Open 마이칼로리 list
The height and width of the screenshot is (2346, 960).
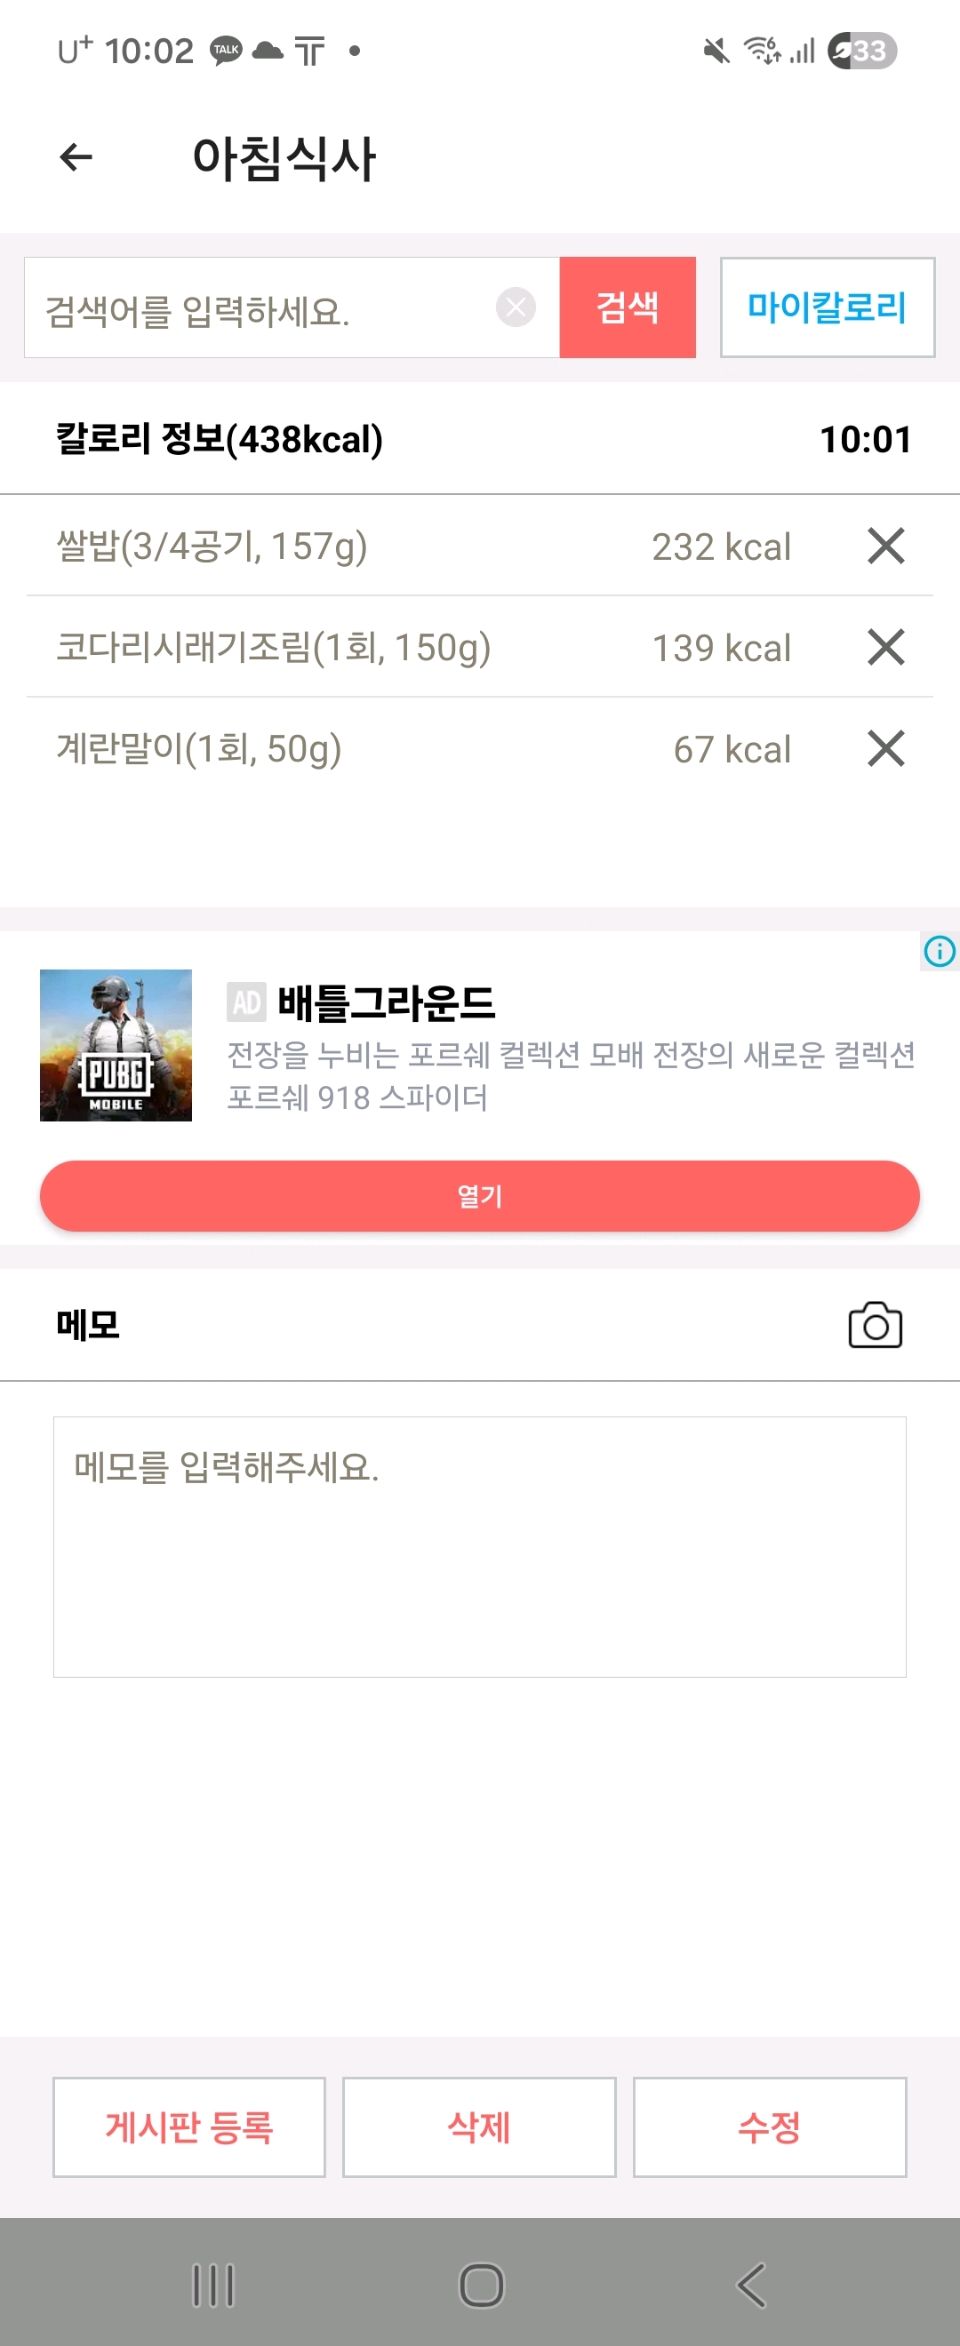coord(827,307)
